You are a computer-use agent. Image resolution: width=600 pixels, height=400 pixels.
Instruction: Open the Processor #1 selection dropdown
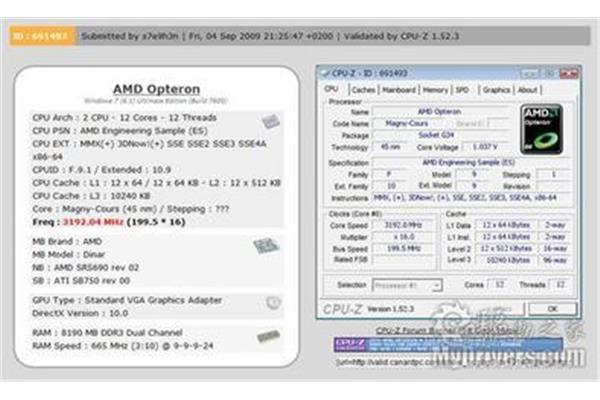point(407,286)
